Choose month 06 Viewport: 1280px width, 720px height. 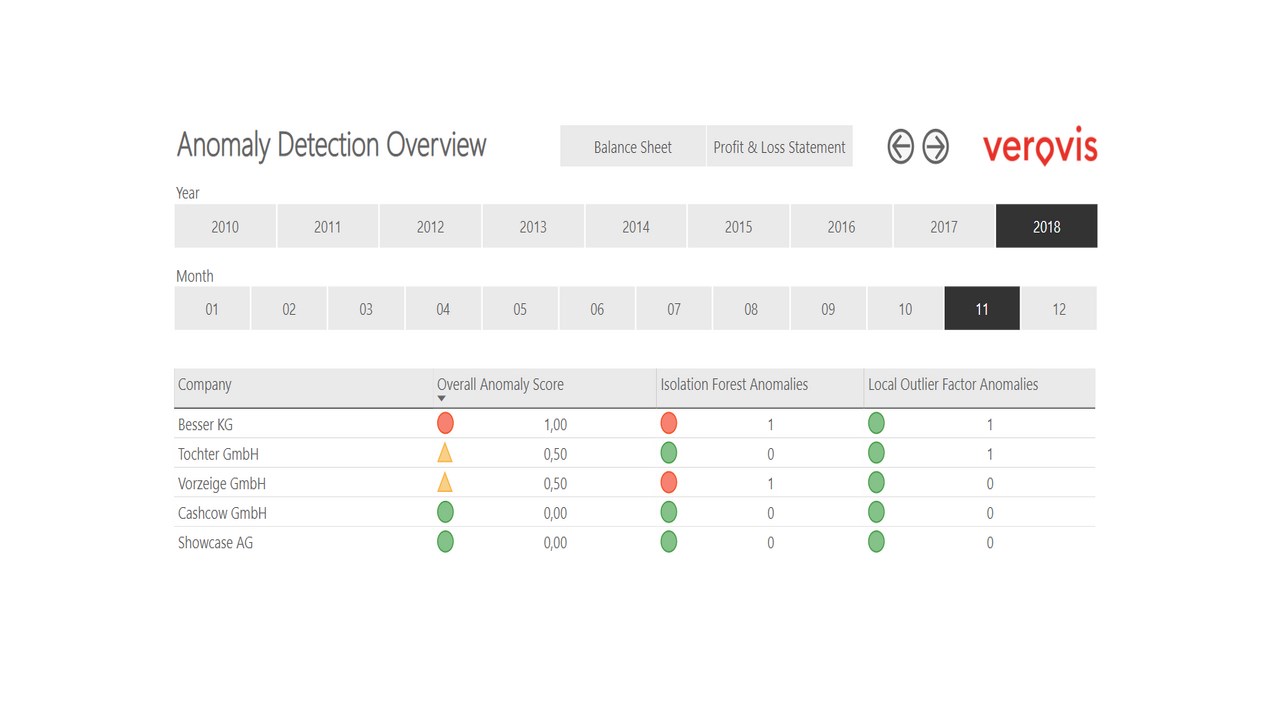point(597,309)
